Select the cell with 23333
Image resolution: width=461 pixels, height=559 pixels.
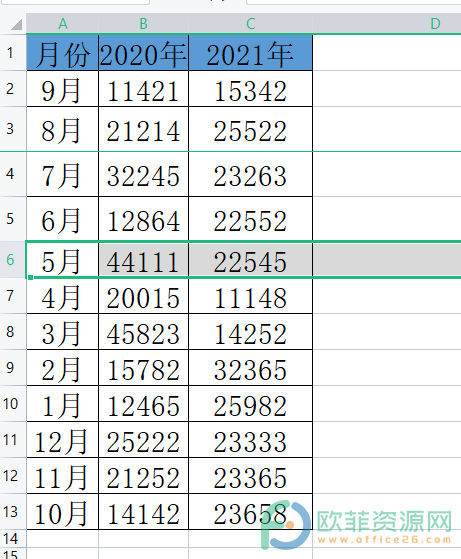(251, 440)
